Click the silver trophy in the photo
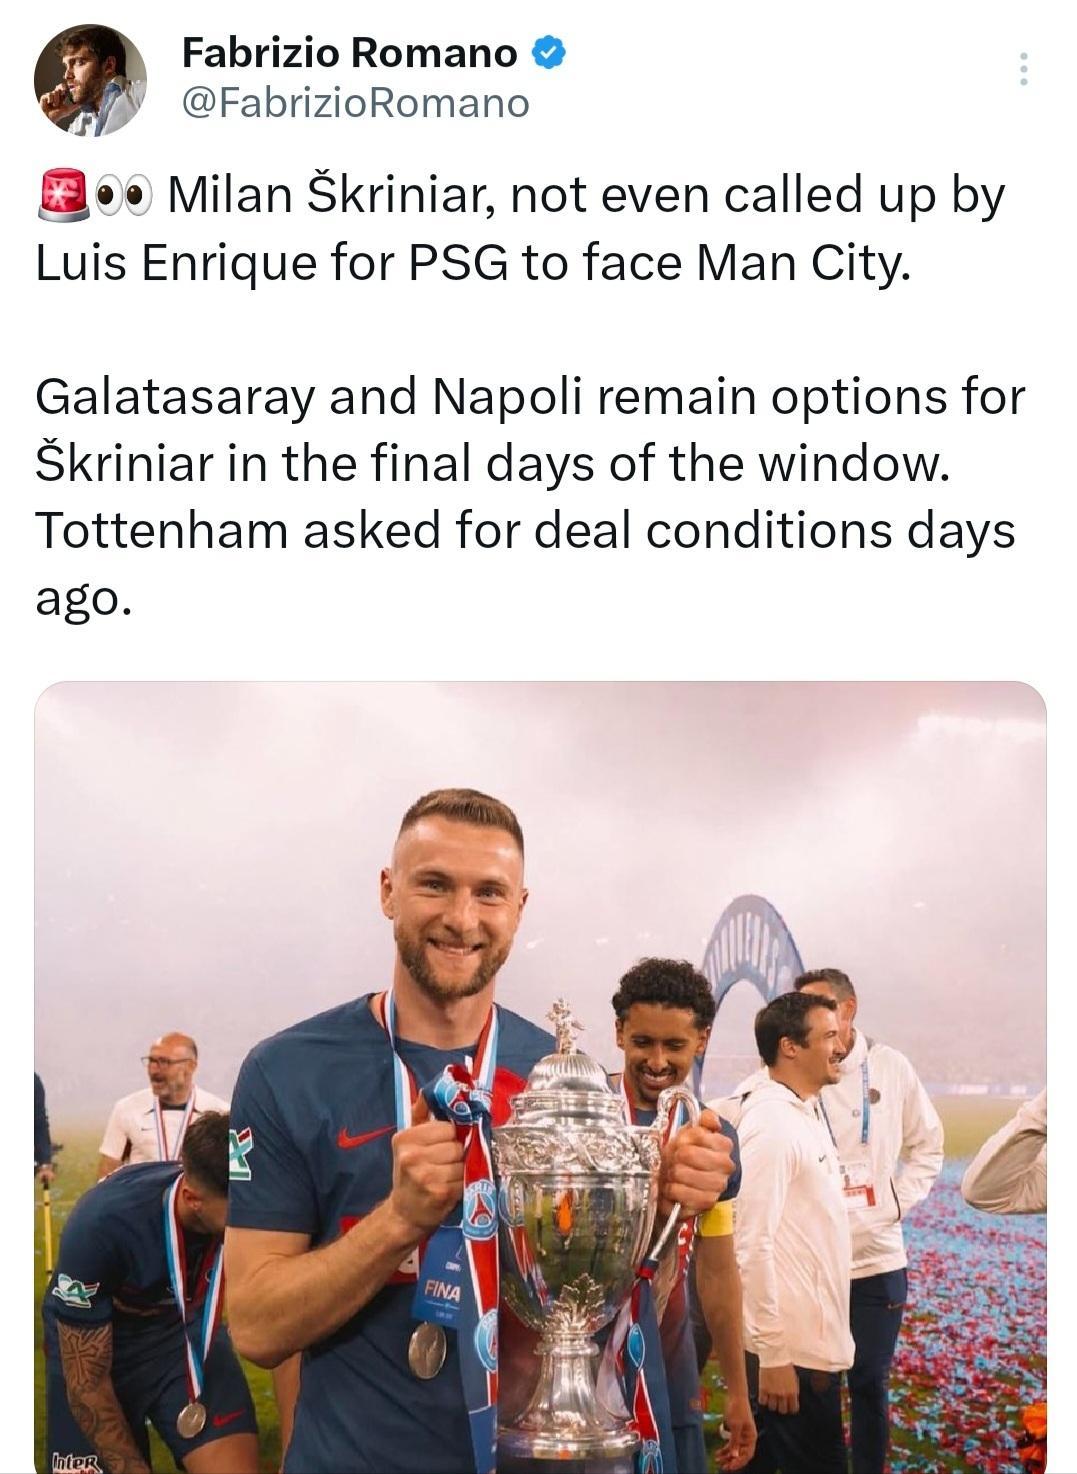 [572, 1230]
